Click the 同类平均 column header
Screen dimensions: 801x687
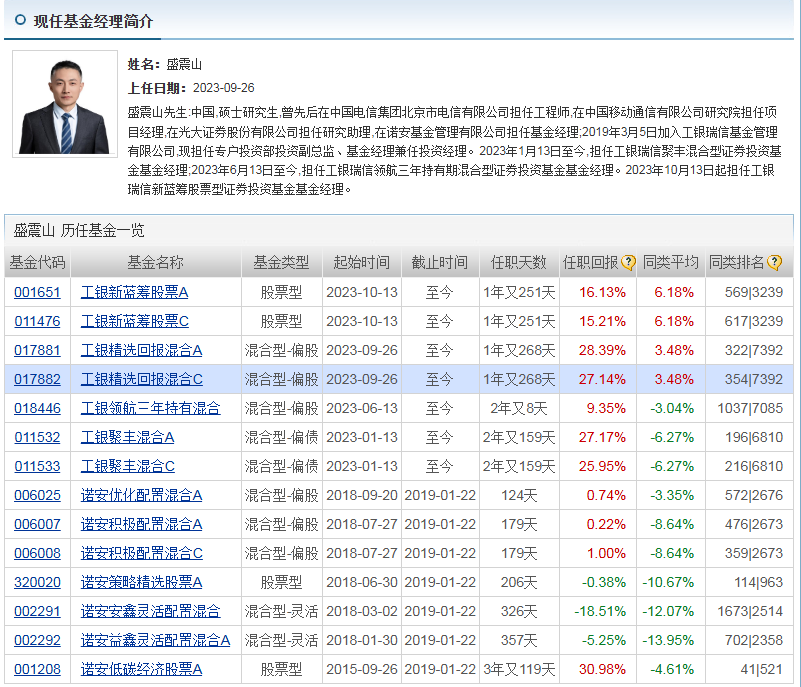pos(671,263)
